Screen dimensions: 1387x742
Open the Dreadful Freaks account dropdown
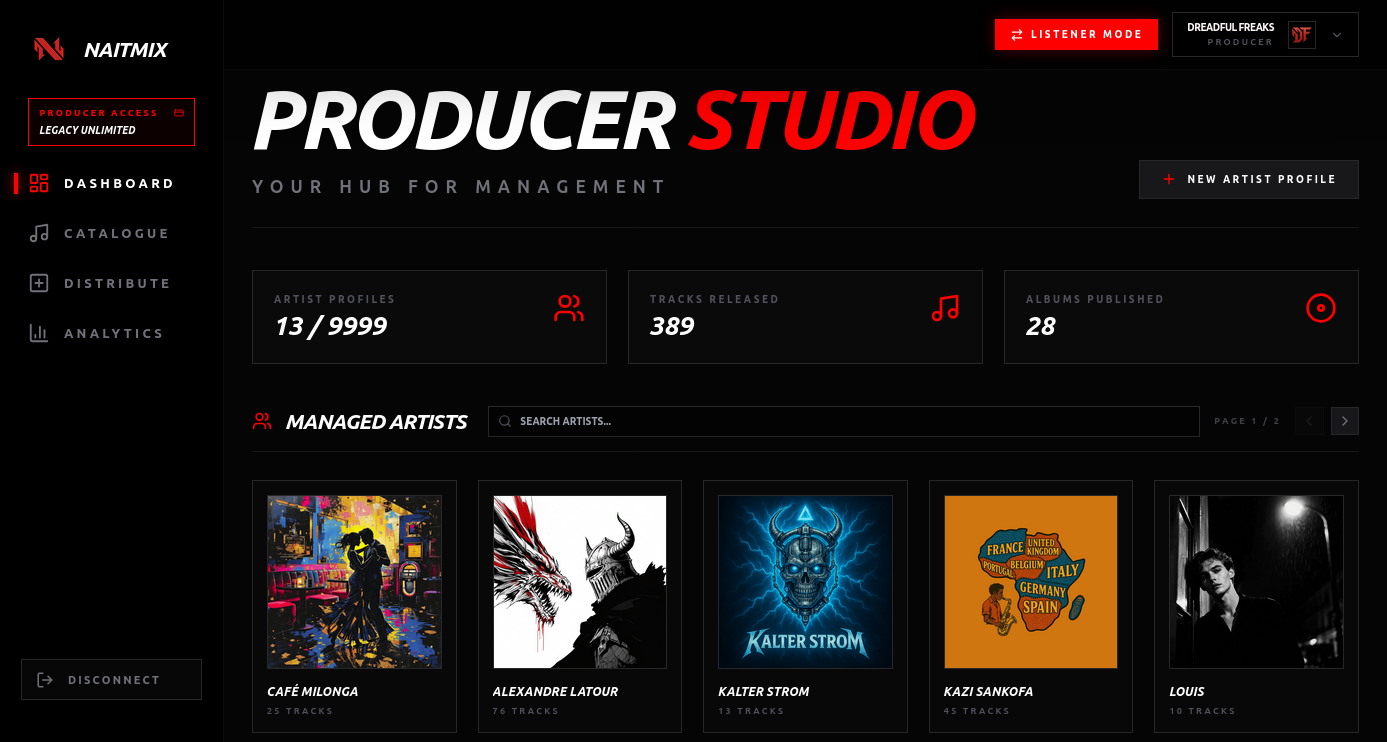tap(1336, 34)
